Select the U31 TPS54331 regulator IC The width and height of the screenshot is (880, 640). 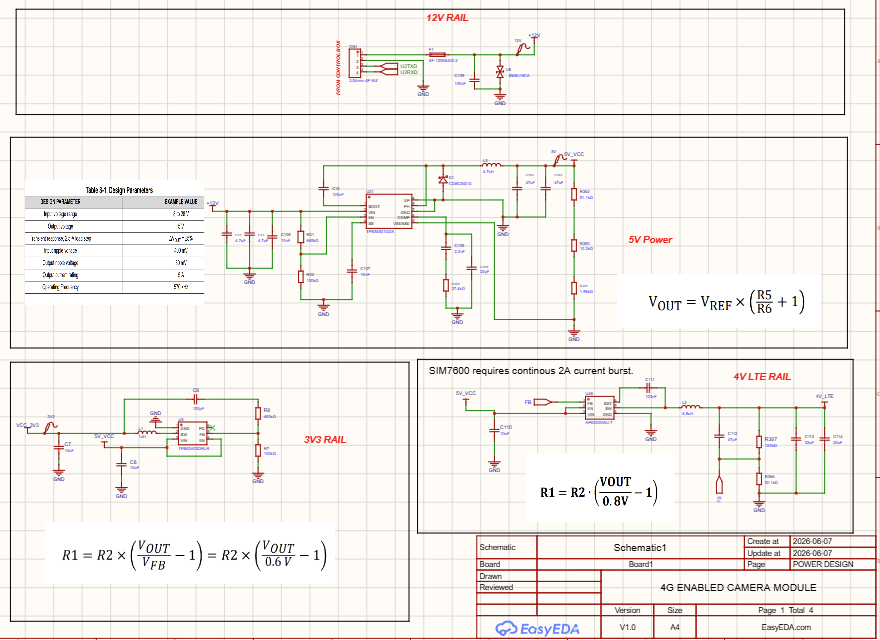[389, 211]
